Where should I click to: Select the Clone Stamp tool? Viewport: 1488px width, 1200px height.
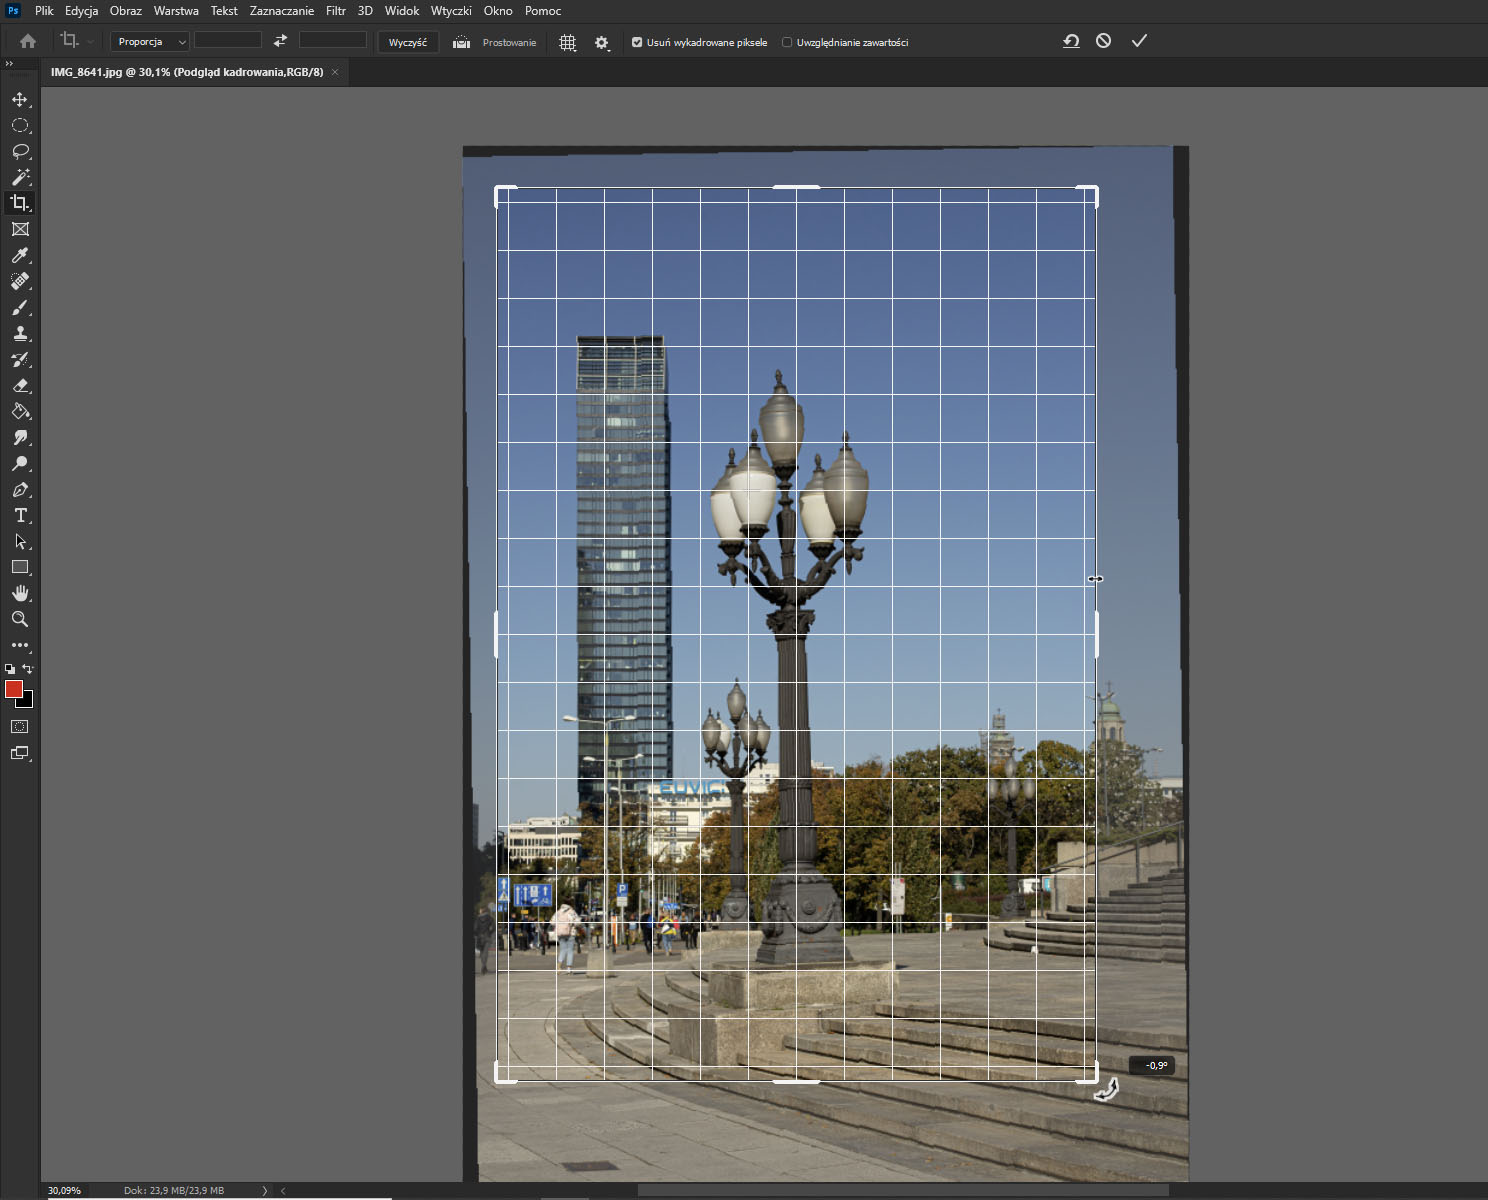click(x=19, y=334)
